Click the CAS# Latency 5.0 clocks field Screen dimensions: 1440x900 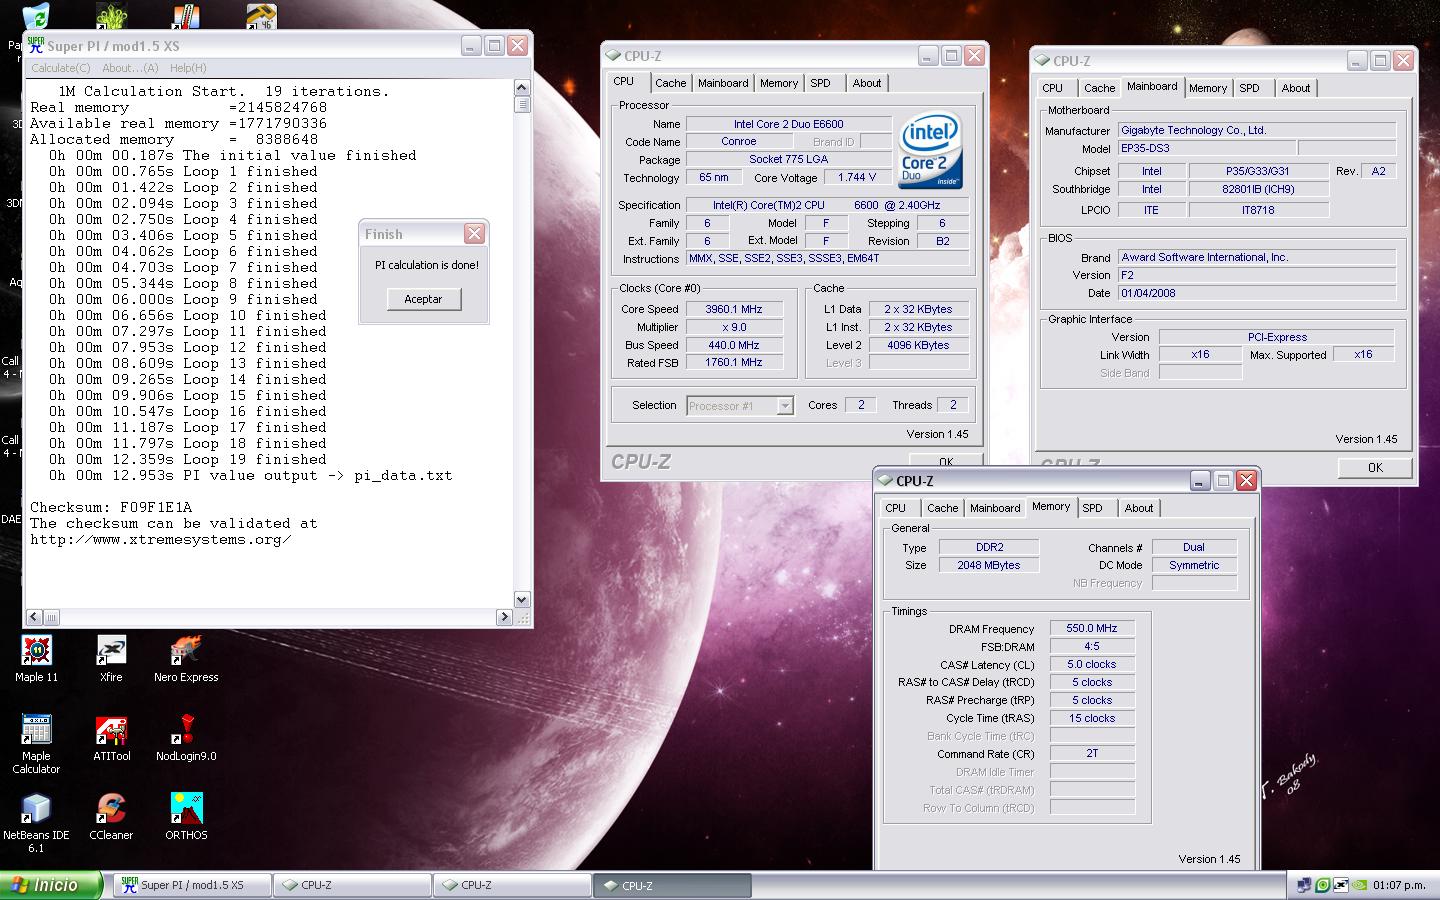[1092, 664]
